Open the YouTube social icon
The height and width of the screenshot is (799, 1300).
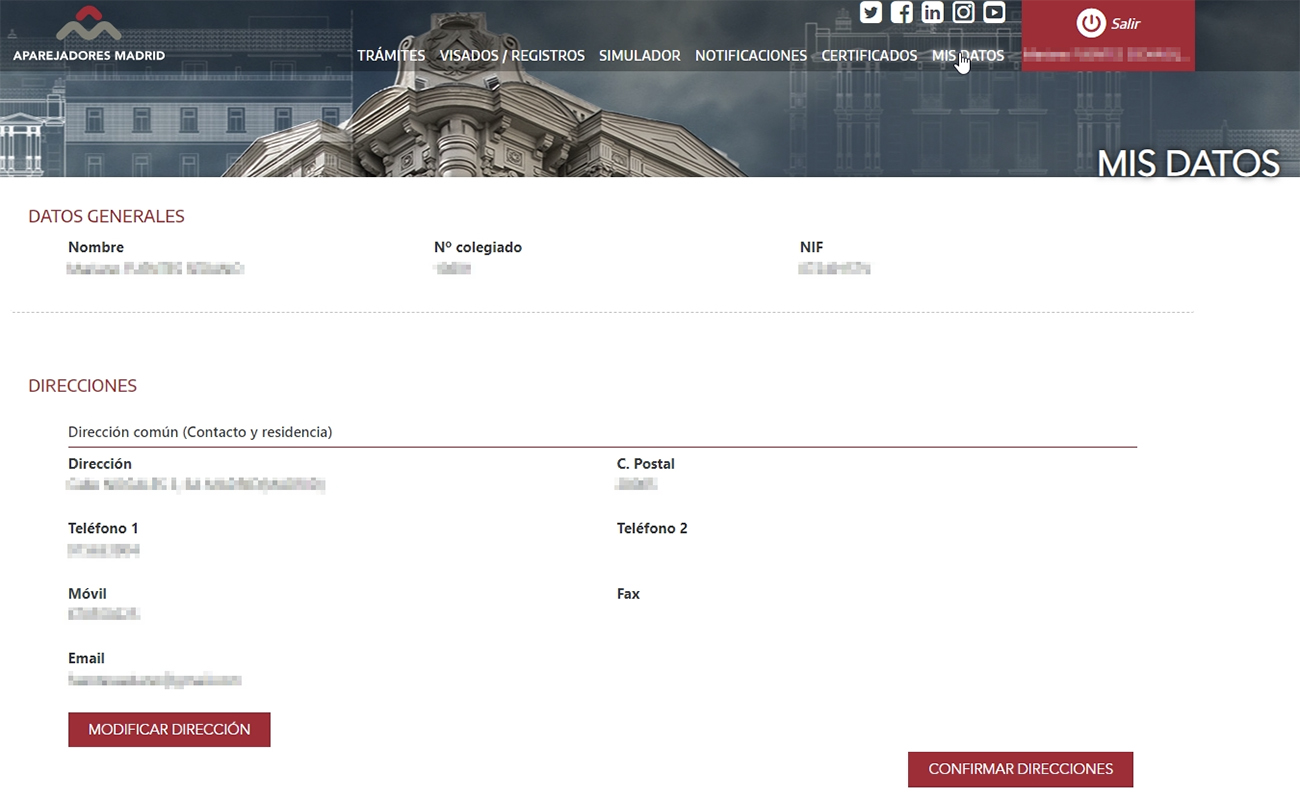point(994,13)
